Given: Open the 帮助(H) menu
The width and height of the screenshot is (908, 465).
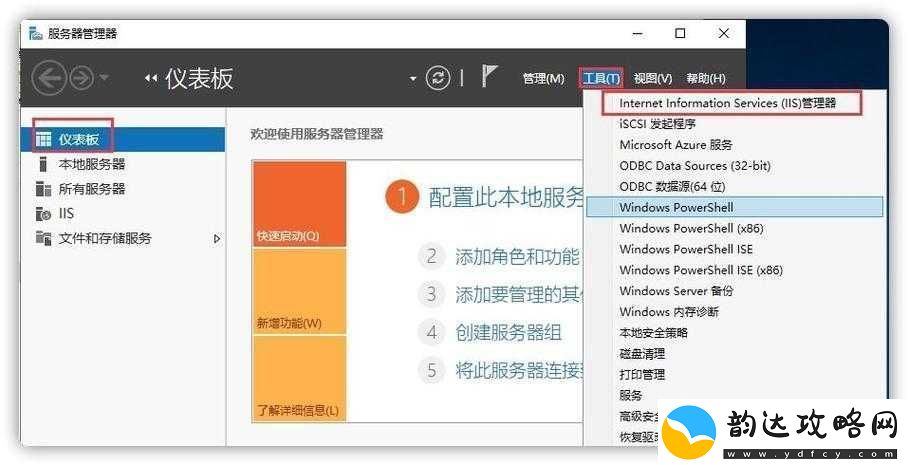Looking at the screenshot, I should click(706, 78).
